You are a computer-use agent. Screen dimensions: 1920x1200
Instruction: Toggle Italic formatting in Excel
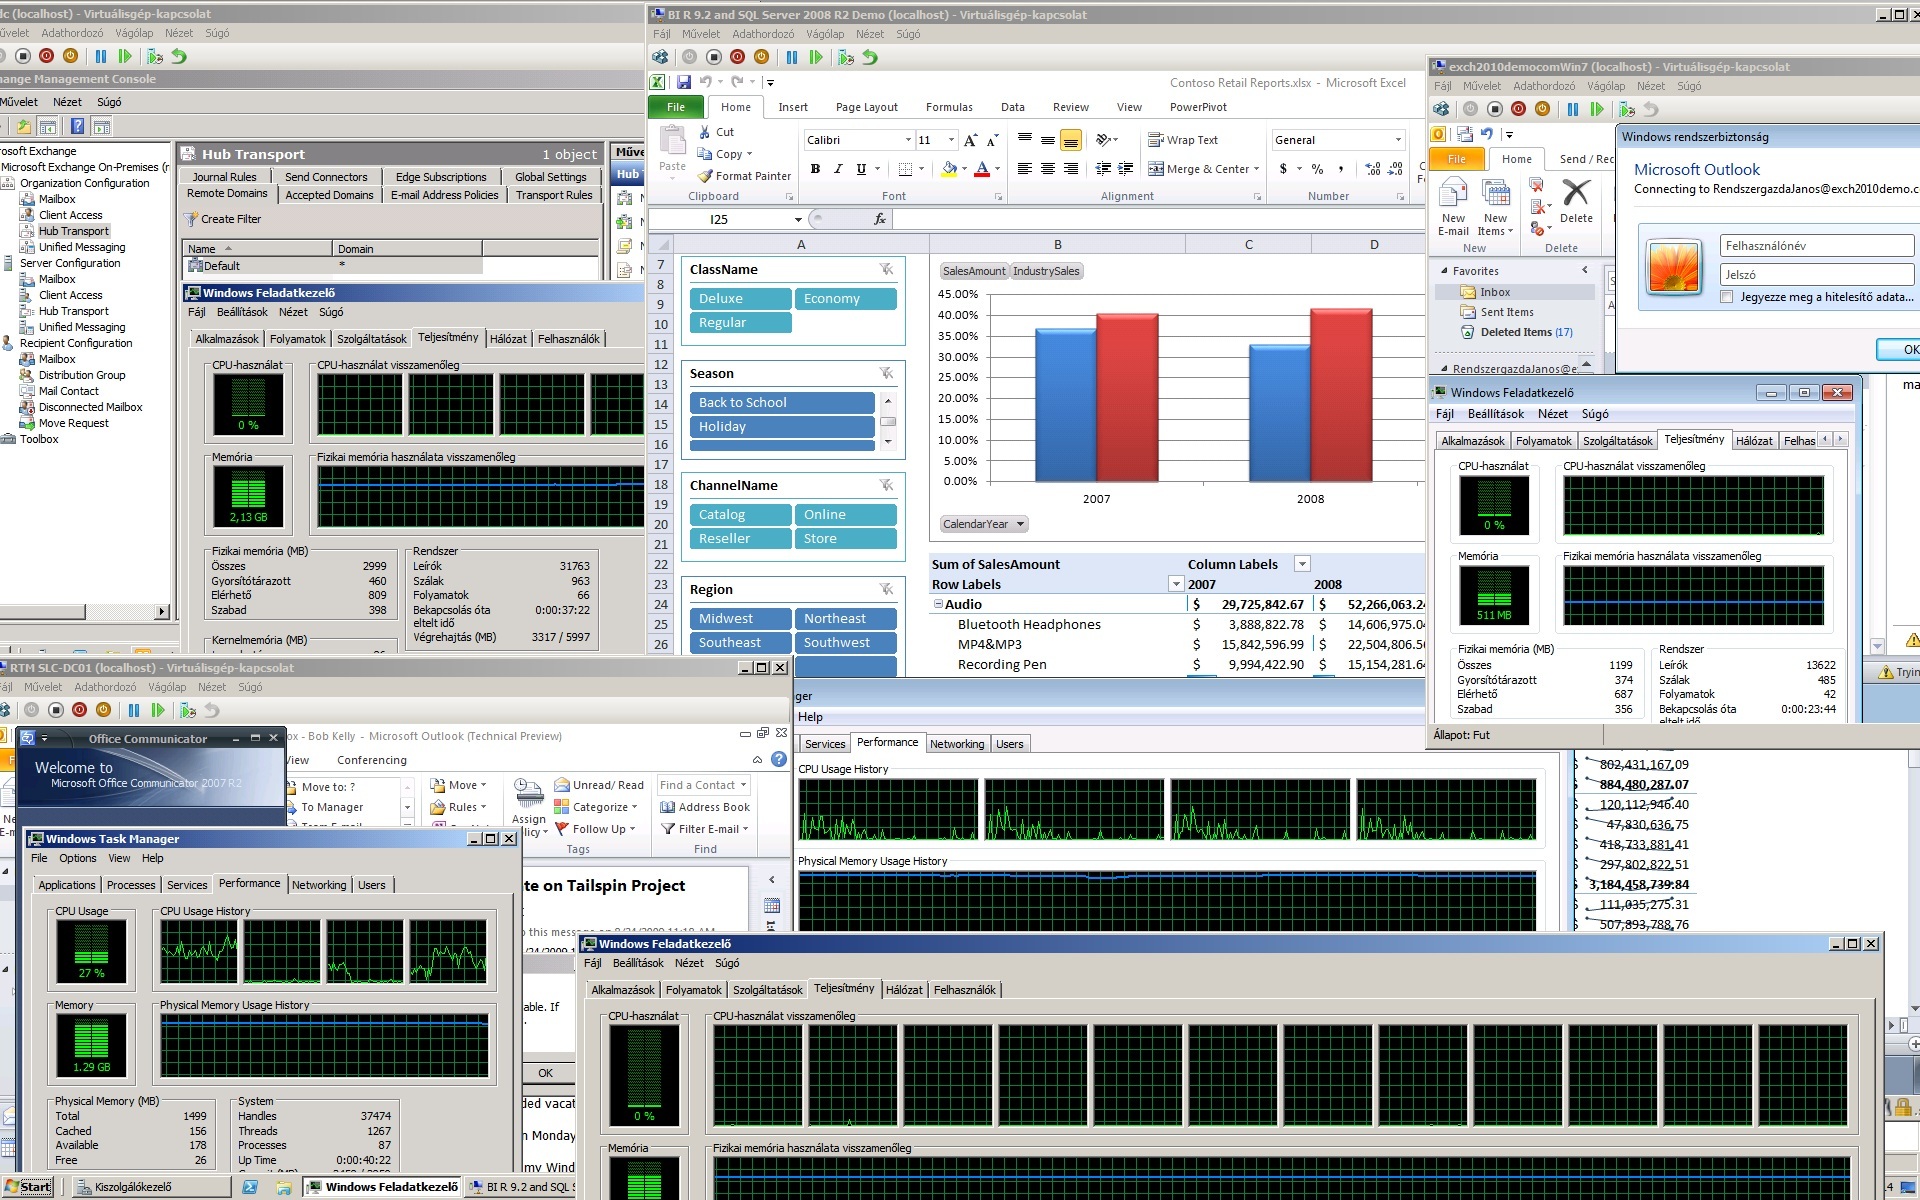pyautogui.click(x=838, y=169)
